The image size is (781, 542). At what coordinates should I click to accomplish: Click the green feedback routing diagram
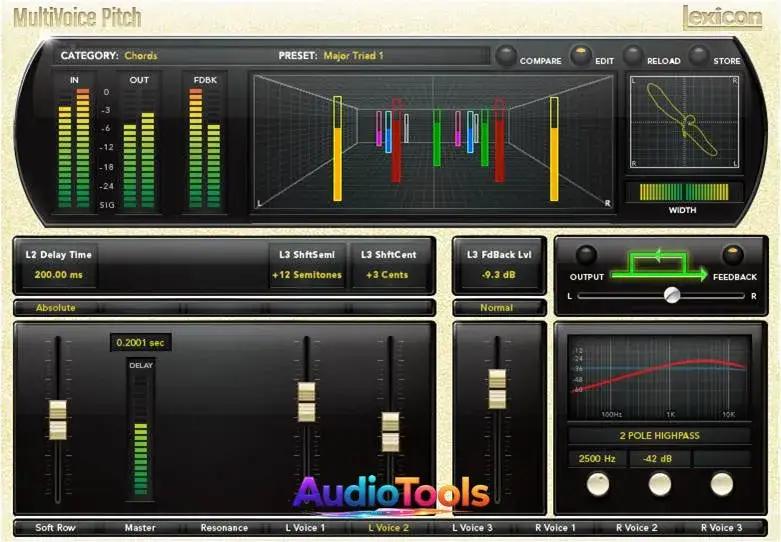(659, 265)
